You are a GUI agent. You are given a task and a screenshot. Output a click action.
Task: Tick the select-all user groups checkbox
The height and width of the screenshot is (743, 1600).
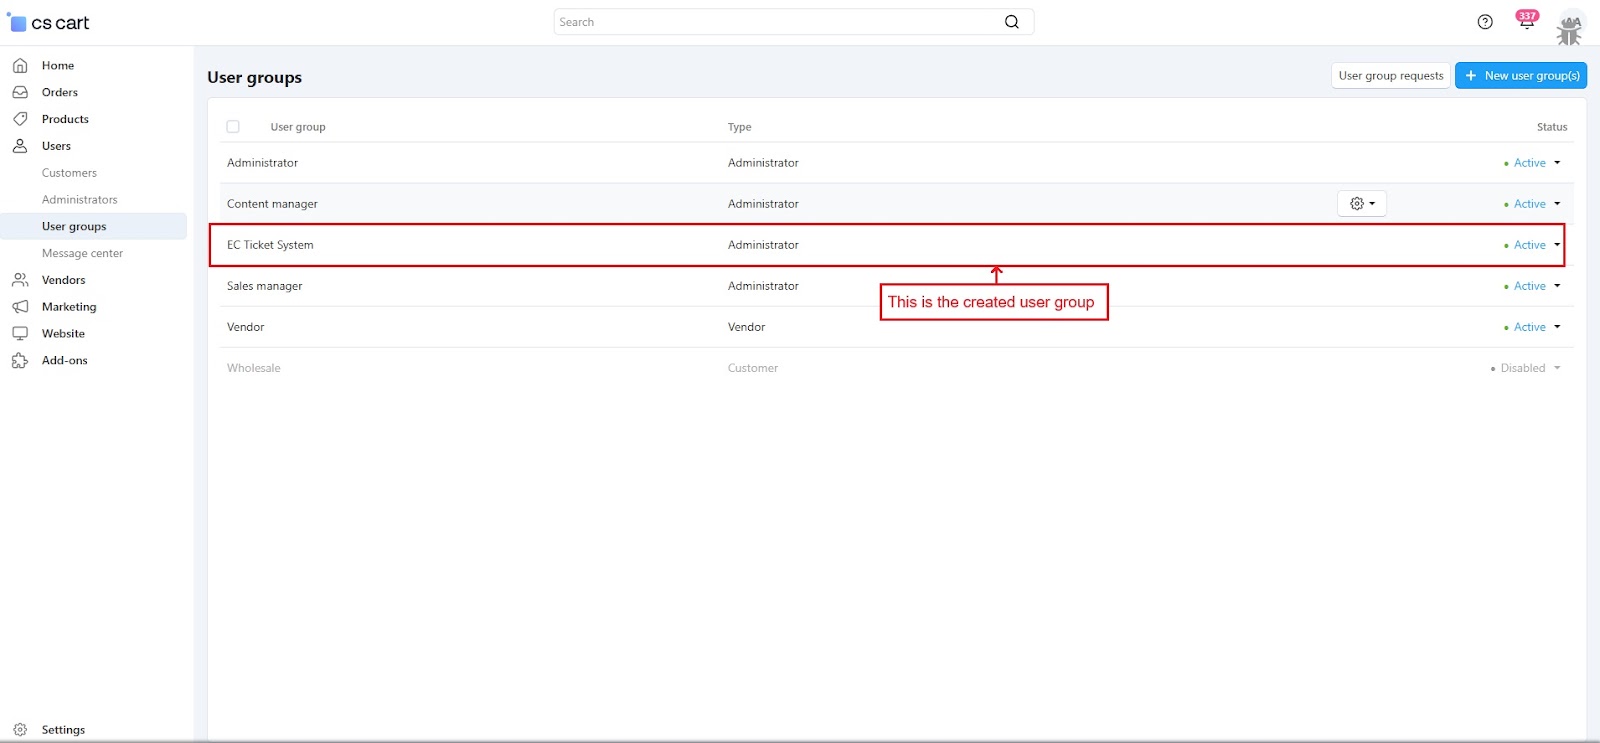click(x=233, y=127)
